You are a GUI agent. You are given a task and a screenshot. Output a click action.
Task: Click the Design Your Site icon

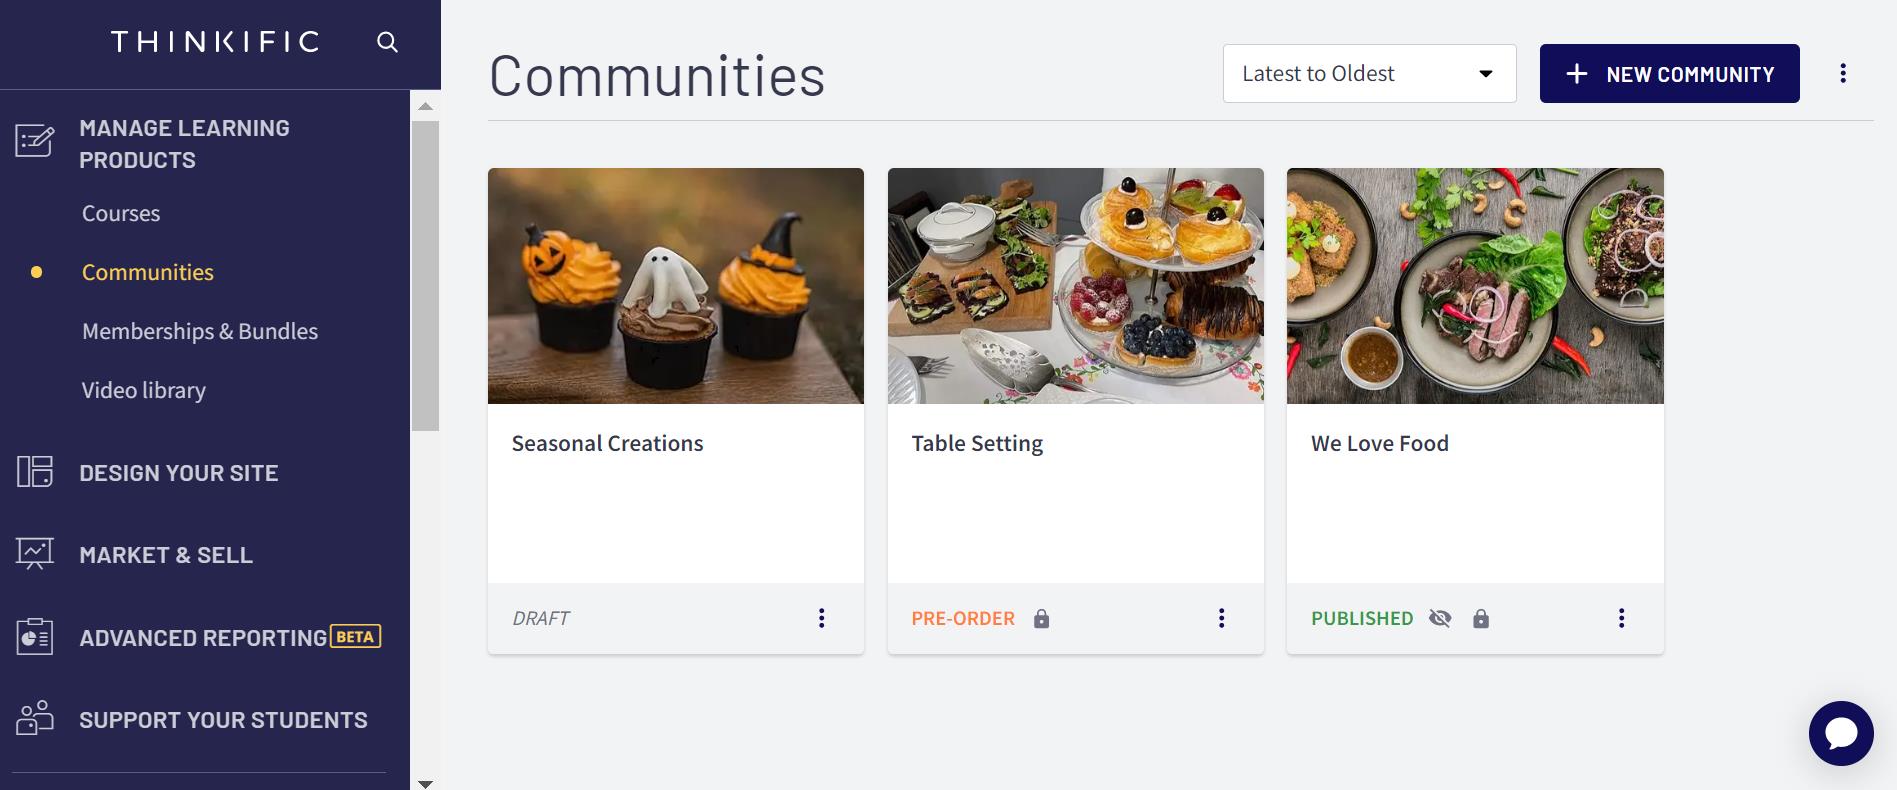pyautogui.click(x=34, y=472)
